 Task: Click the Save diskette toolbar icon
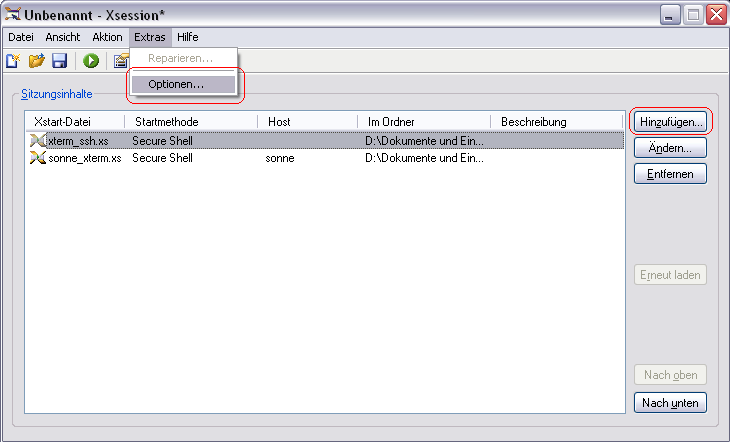tap(59, 61)
